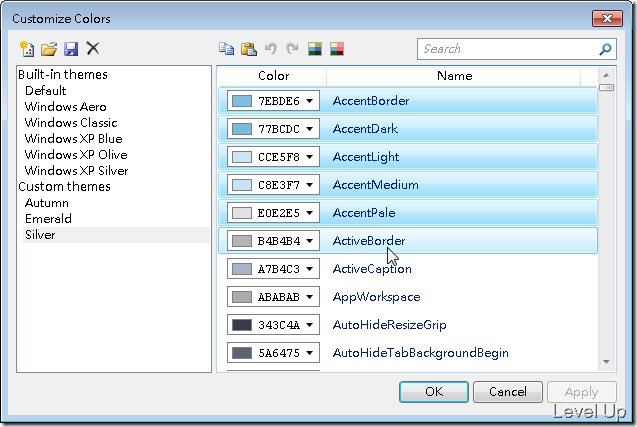Click the ActiveCaption name text
The width and height of the screenshot is (637, 427).
coord(372,269)
